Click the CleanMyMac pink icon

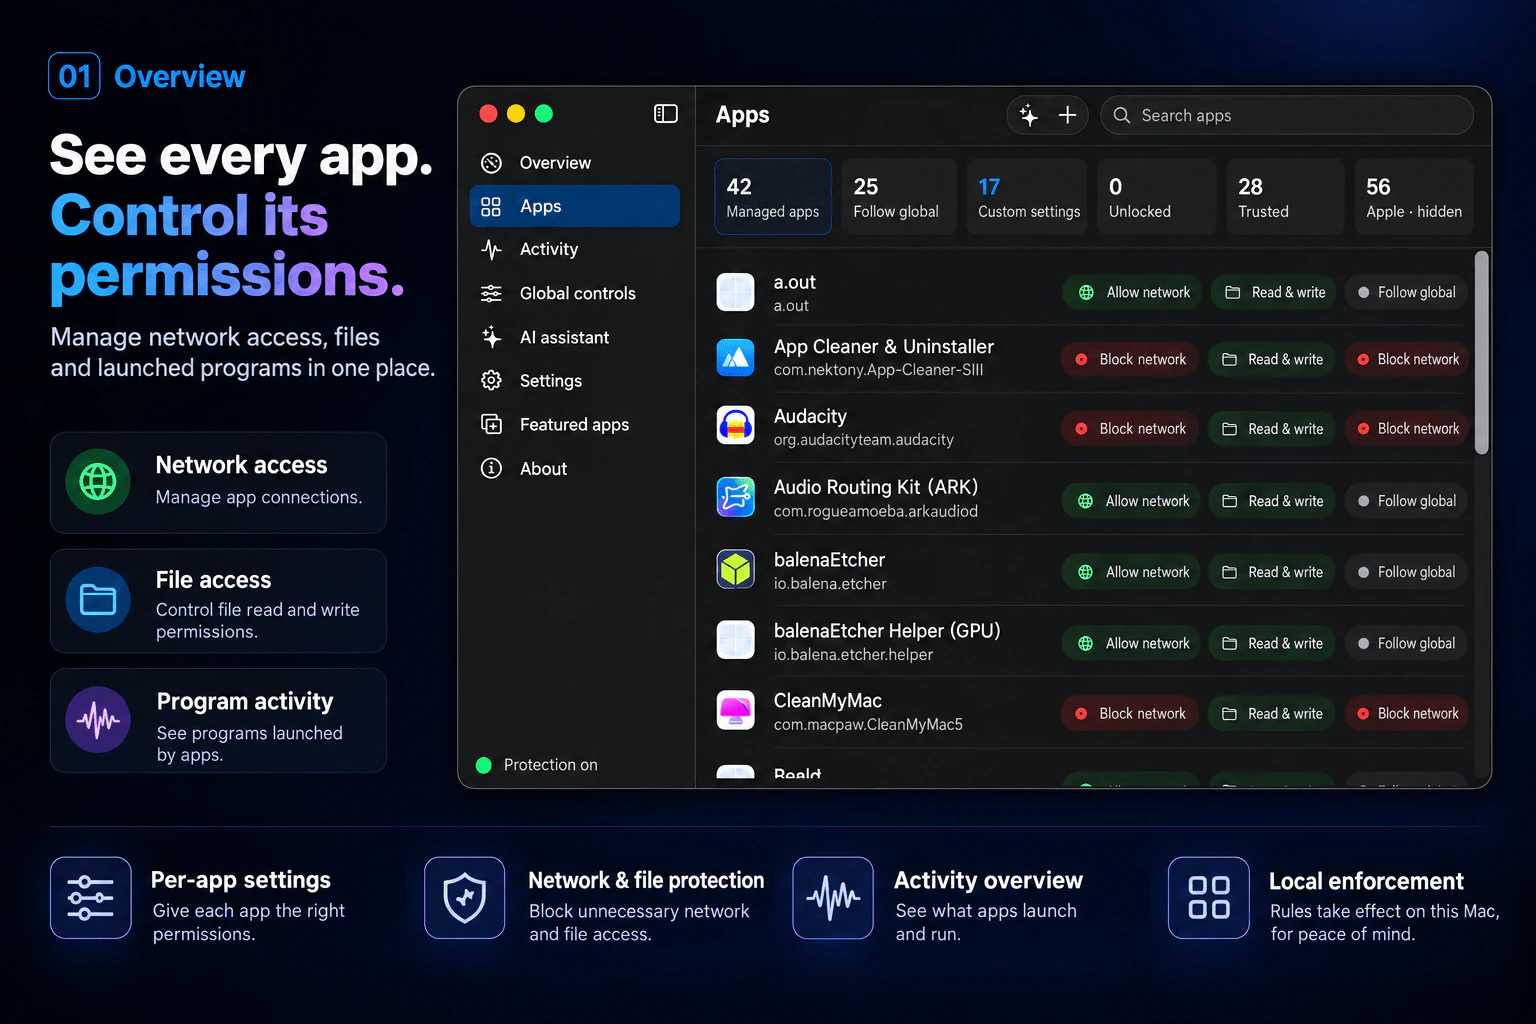click(735, 711)
